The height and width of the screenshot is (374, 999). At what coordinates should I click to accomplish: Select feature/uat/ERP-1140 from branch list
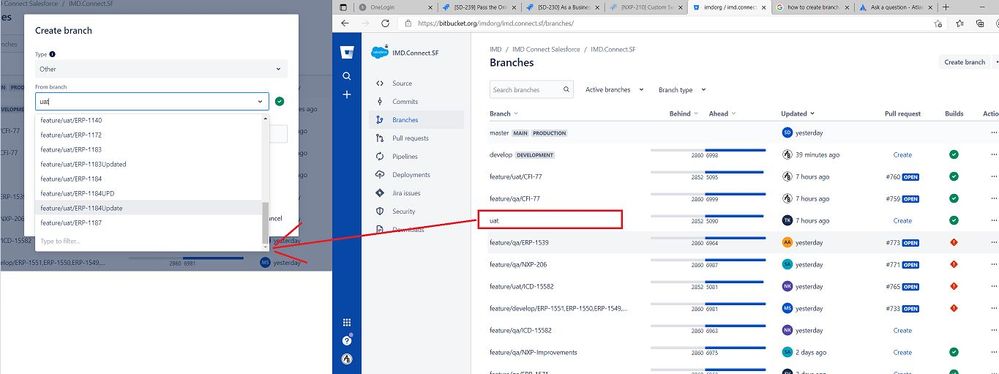[148, 120]
